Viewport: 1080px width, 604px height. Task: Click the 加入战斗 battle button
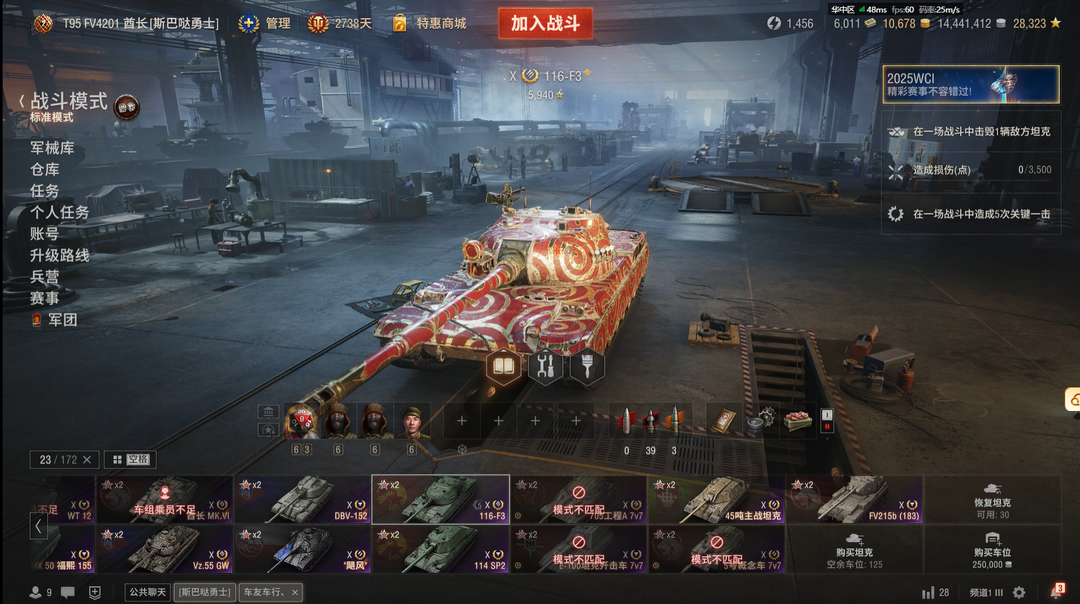coord(546,23)
